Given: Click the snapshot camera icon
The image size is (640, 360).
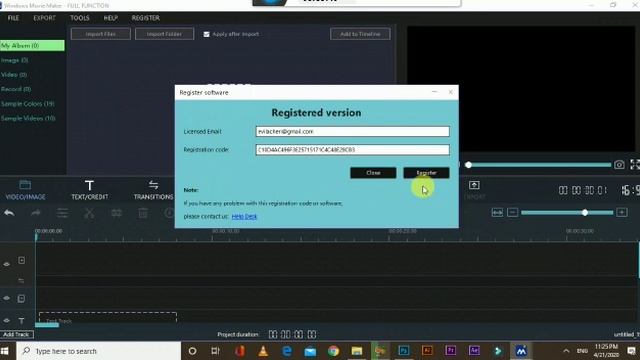Looking at the screenshot, I should (x=619, y=165).
